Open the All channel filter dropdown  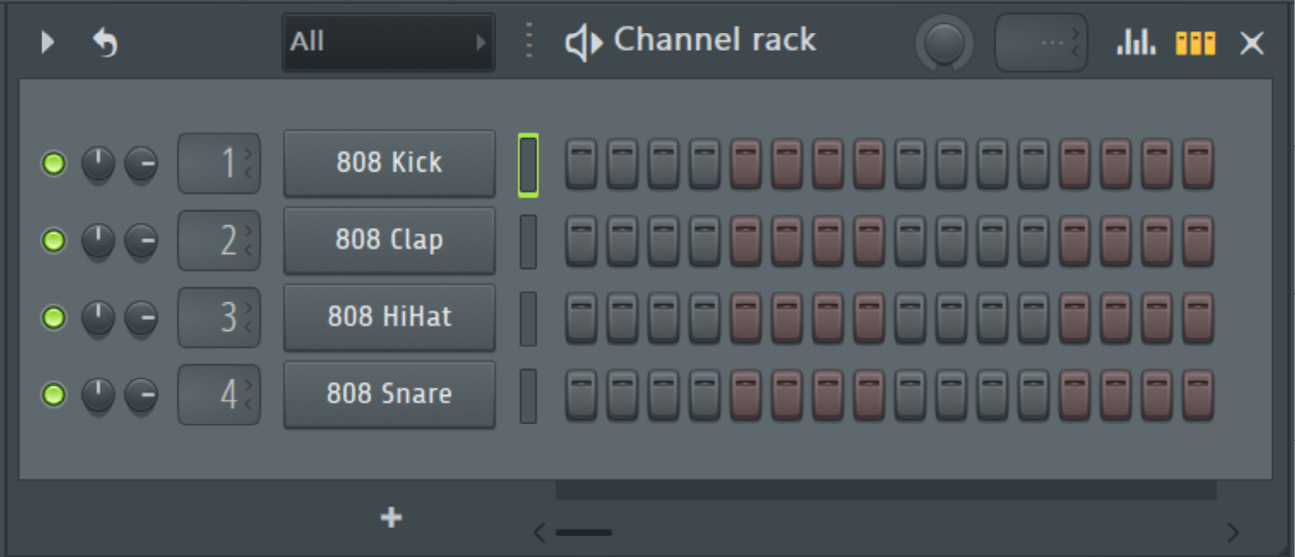click(388, 43)
